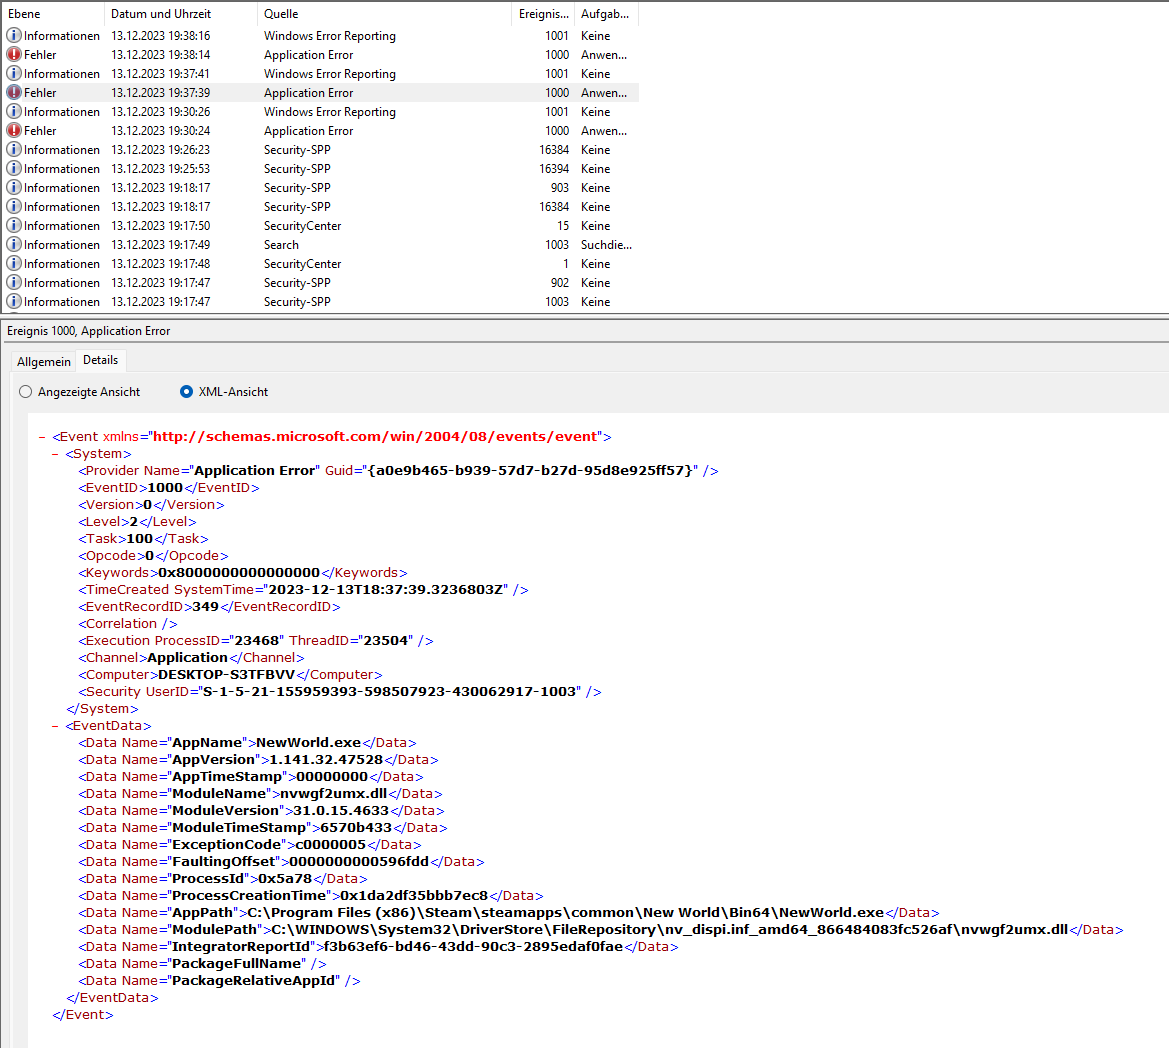Click error icon of 19:30:24 Application Error
Image resolution: width=1169 pixels, height=1048 pixels.
pyautogui.click(x=13, y=130)
